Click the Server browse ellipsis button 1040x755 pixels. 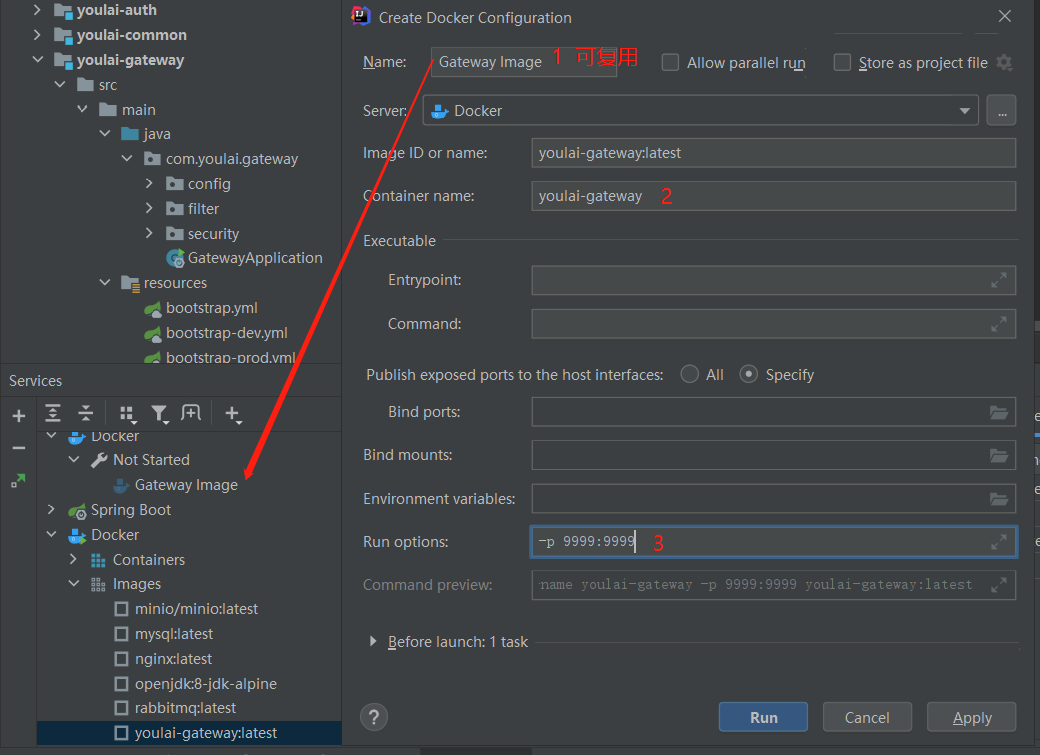click(x=1002, y=111)
